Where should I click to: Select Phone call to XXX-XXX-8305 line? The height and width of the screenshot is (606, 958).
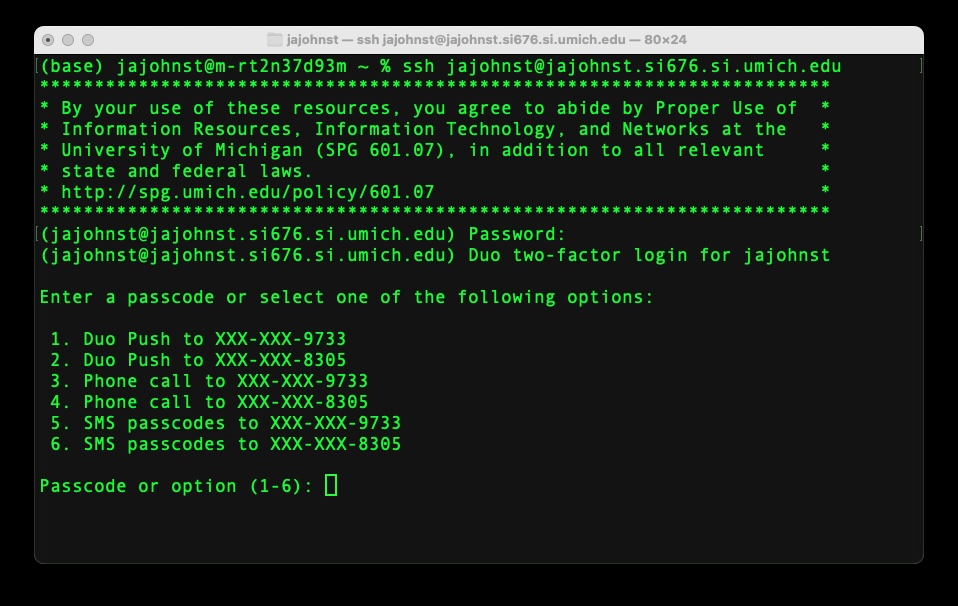209,402
